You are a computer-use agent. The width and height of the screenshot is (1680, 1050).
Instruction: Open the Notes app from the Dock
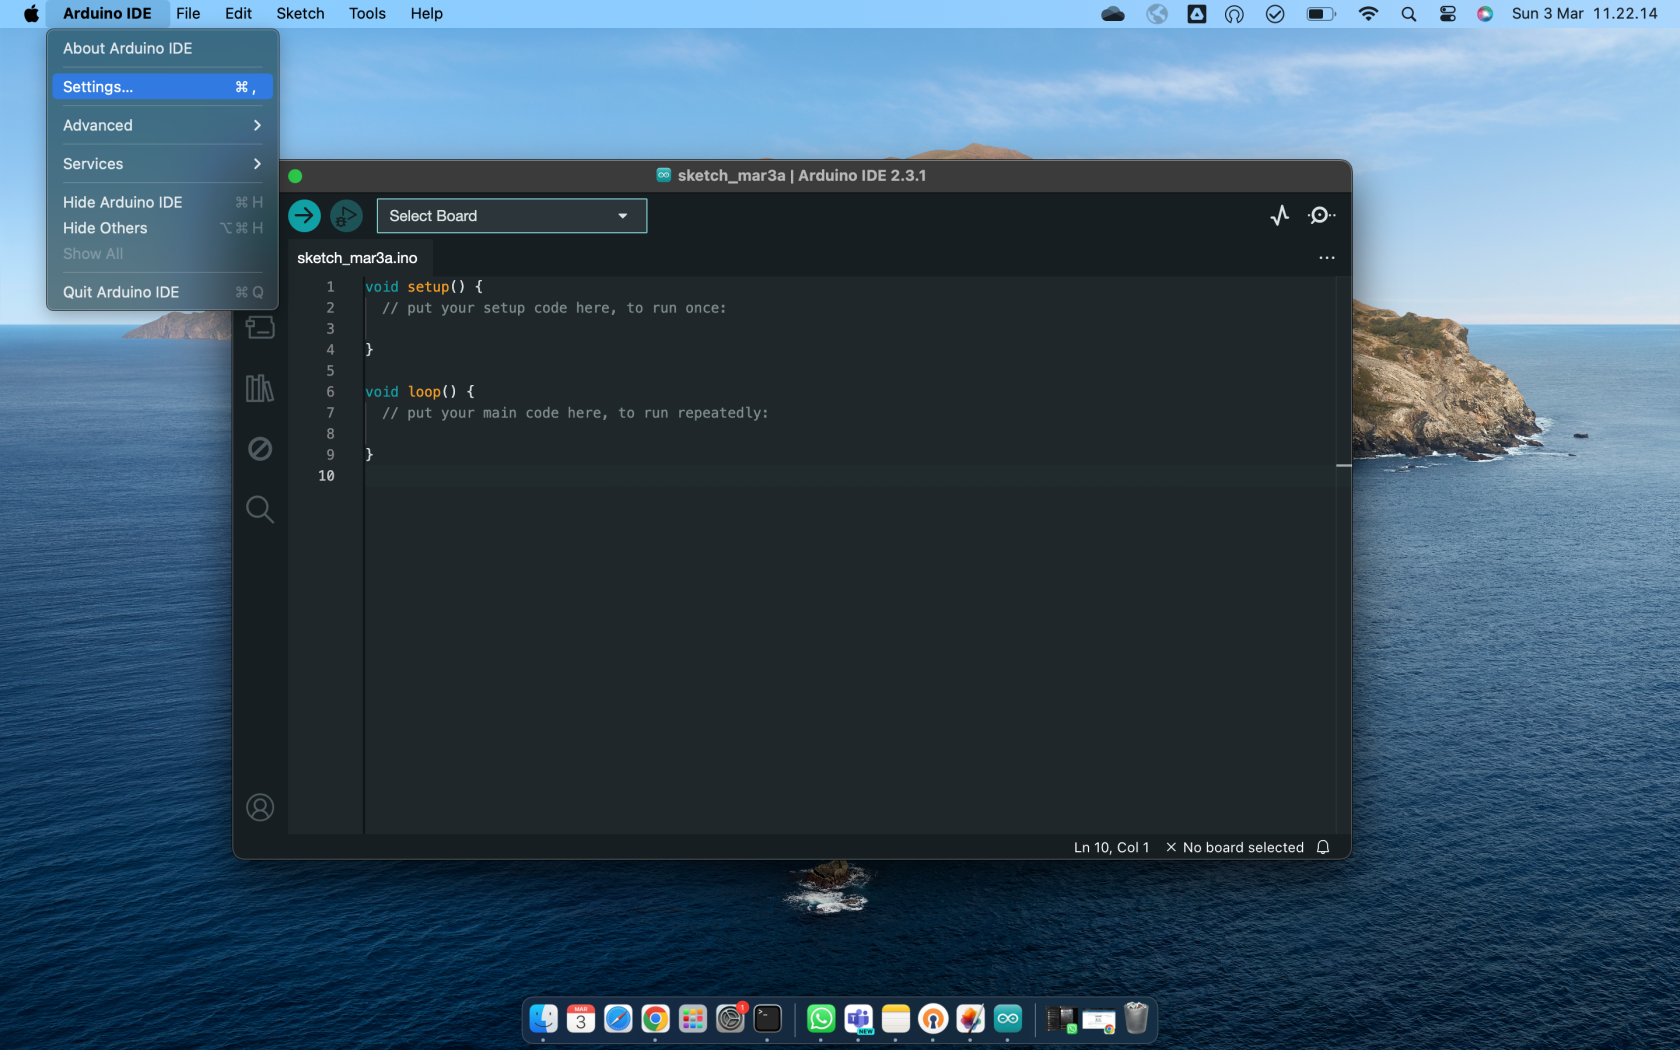coord(896,1019)
